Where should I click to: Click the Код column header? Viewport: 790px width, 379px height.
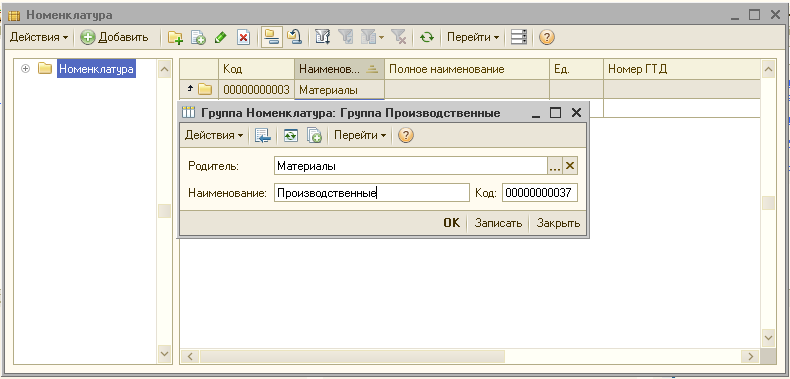[256, 69]
